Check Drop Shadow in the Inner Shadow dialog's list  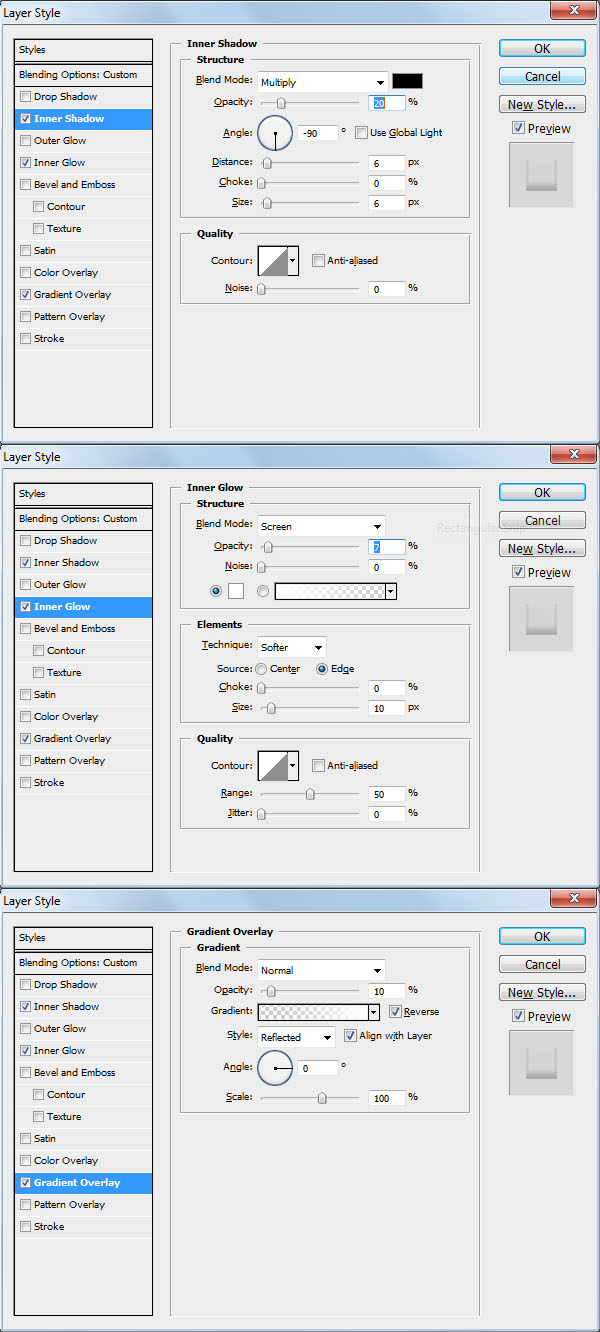tap(25, 97)
